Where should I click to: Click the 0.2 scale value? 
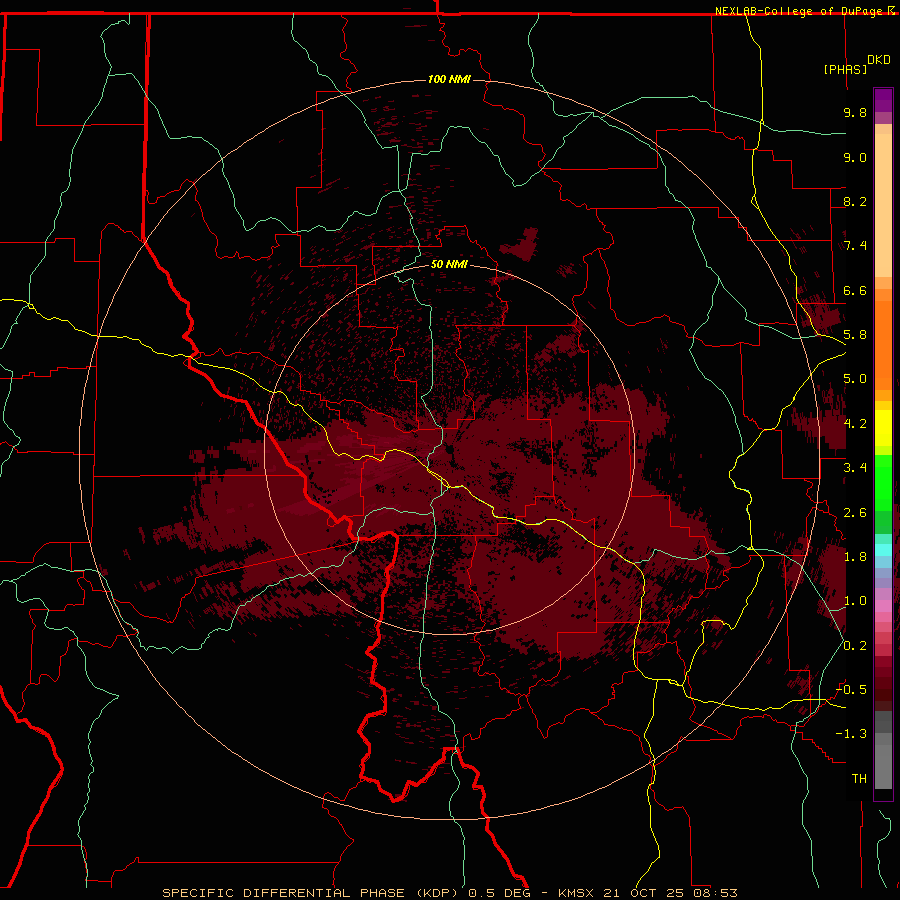855,646
